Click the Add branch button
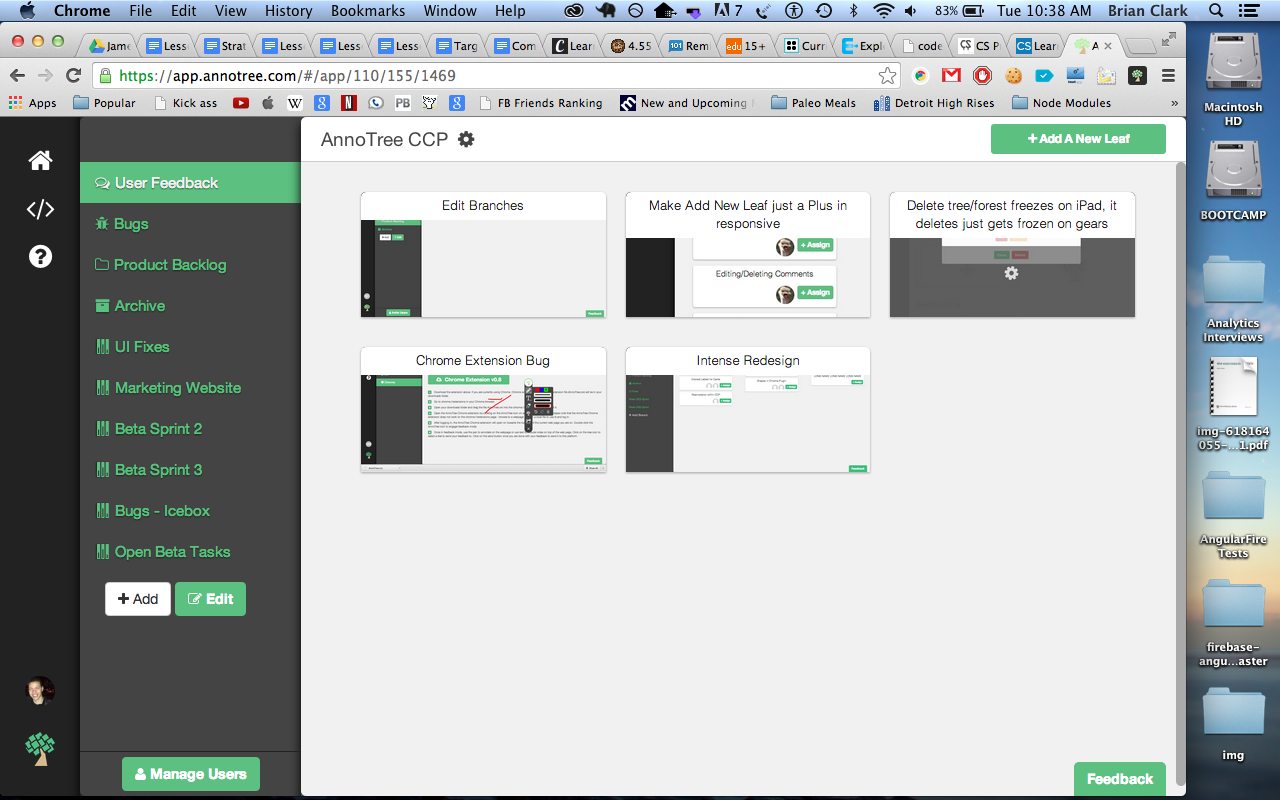 click(x=138, y=599)
